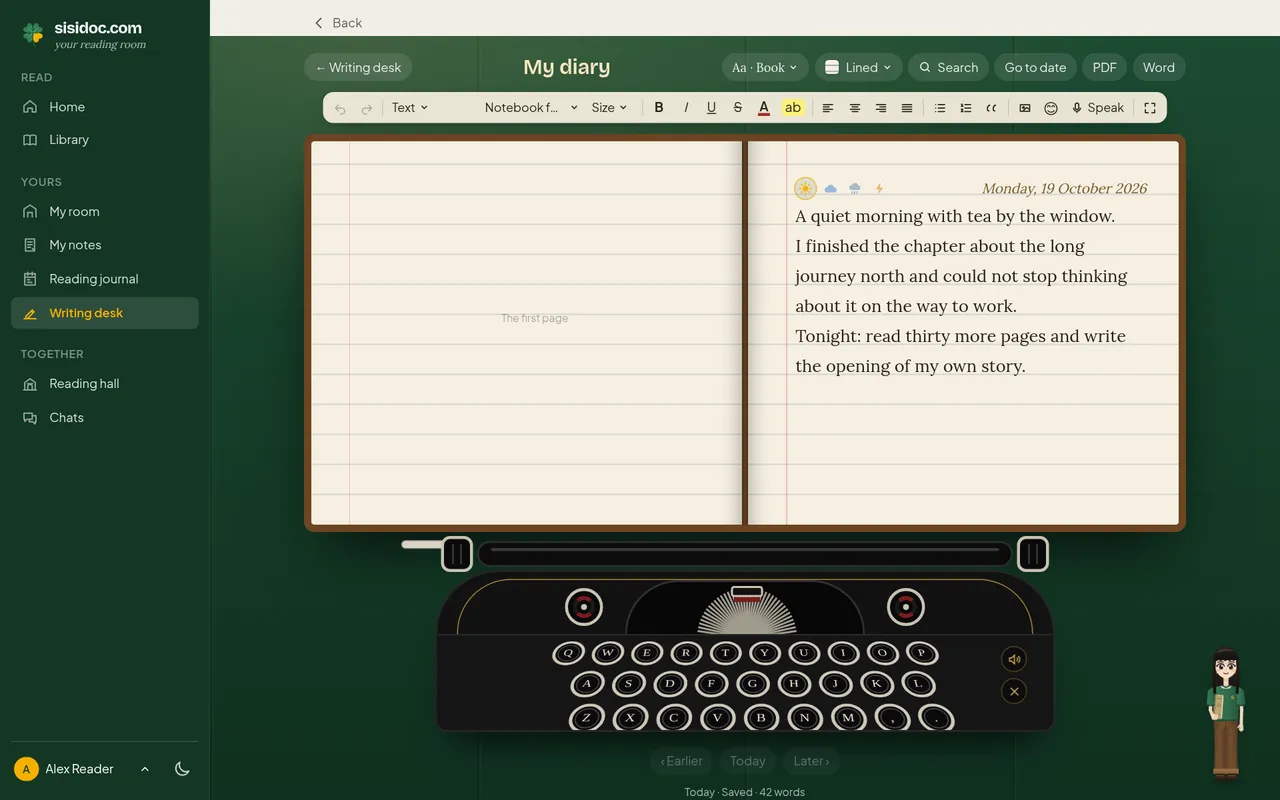Click the Alex Reader avatar

pos(26,769)
